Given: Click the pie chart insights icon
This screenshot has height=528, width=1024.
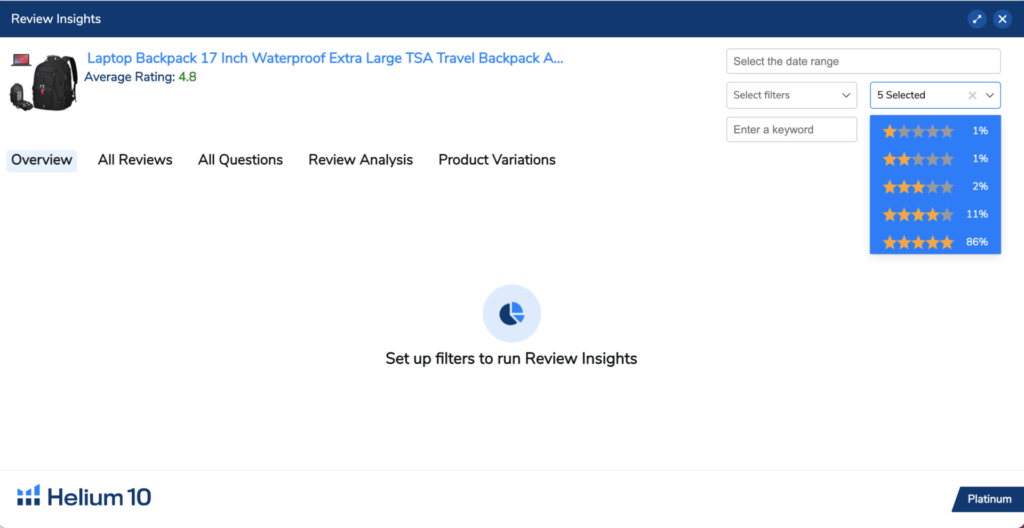Looking at the screenshot, I should [x=511, y=313].
